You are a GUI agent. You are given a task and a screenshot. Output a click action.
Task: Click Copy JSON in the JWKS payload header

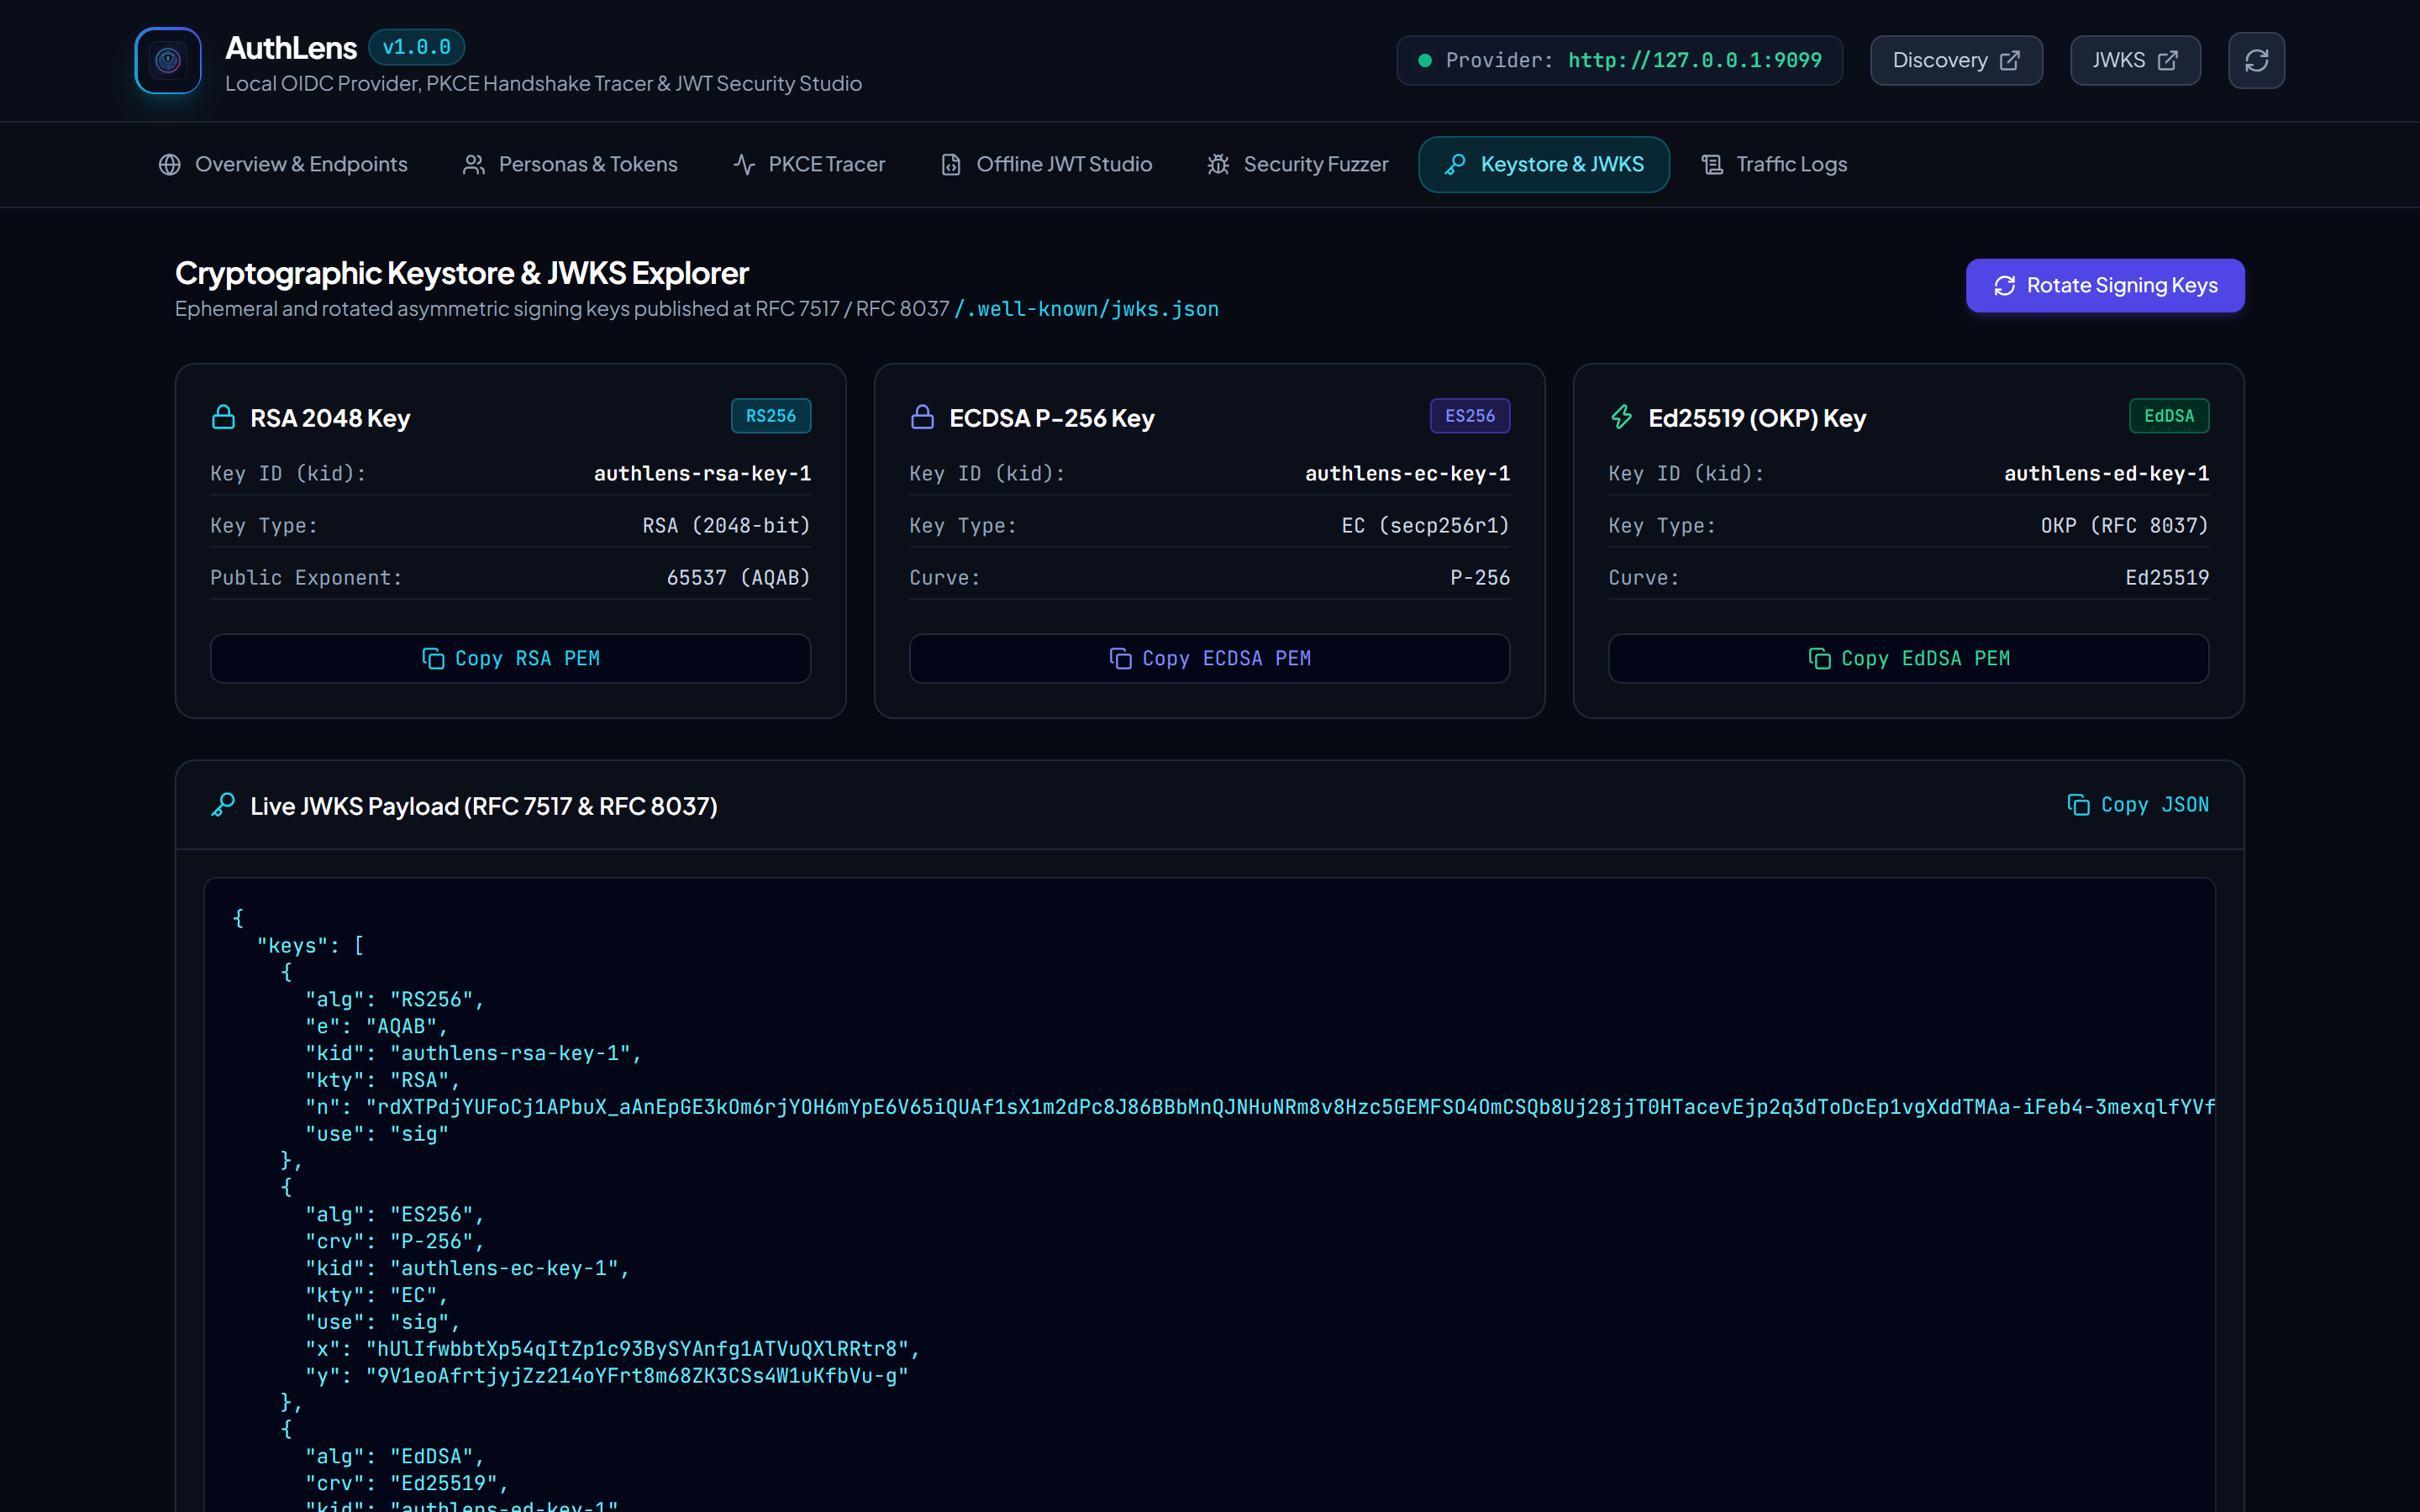point(2138,805)
